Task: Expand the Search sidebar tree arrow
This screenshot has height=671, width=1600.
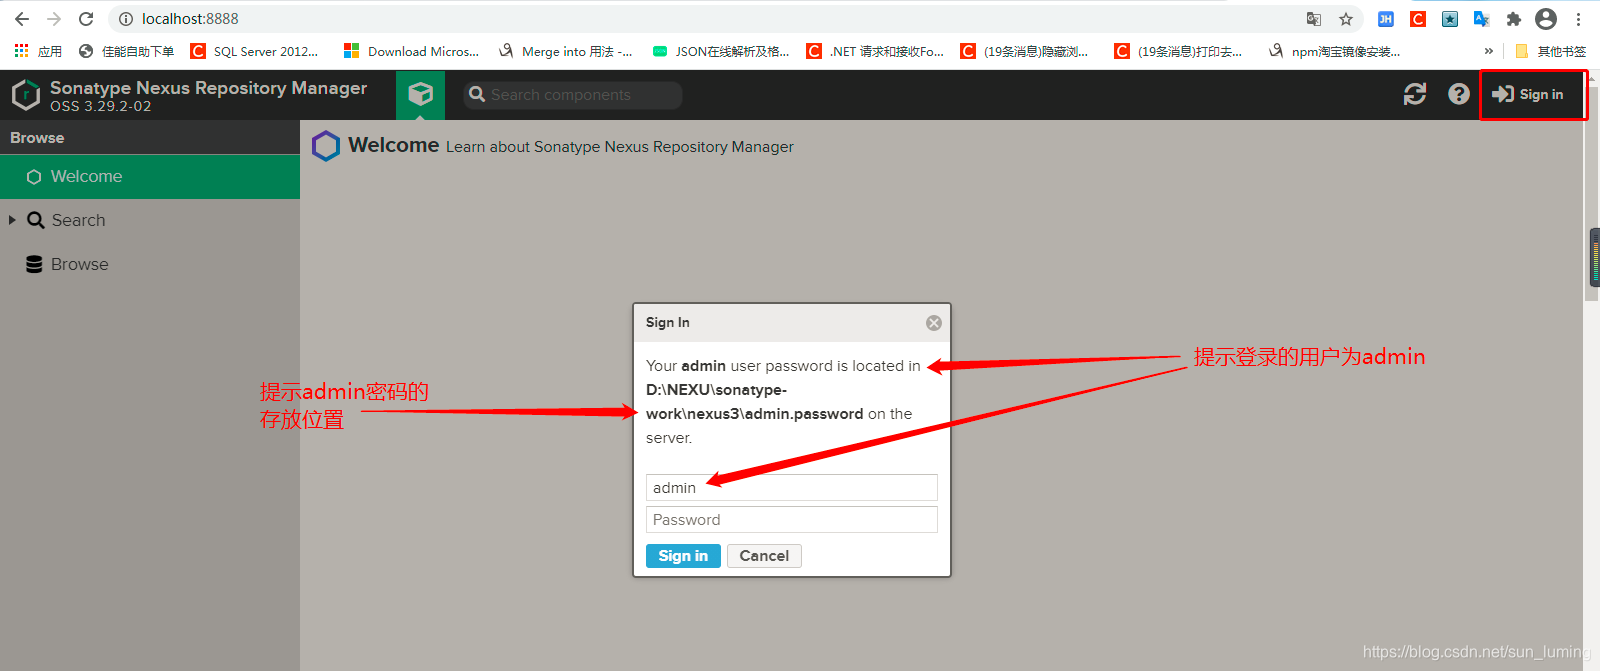Action: [x=12, y=220]
